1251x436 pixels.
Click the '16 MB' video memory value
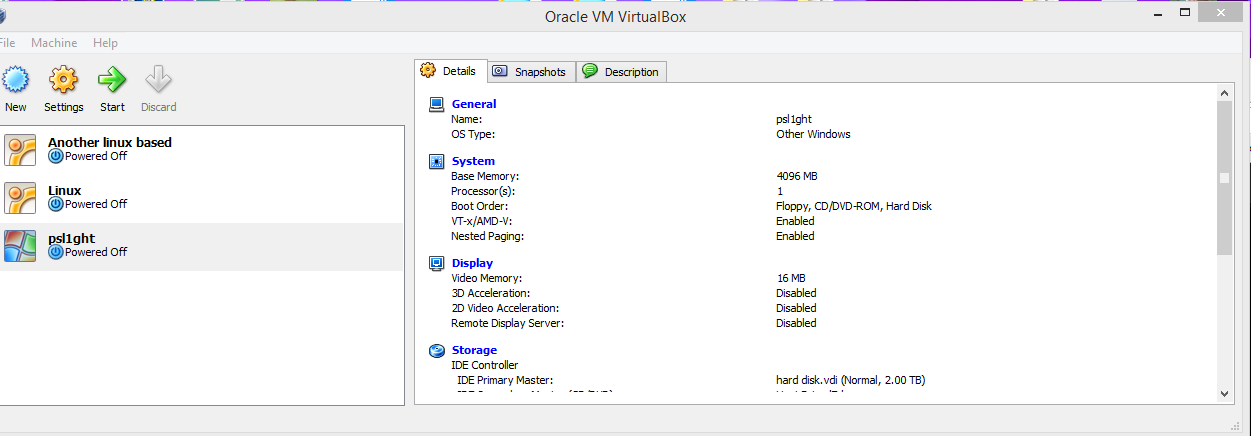coord(791,278)
